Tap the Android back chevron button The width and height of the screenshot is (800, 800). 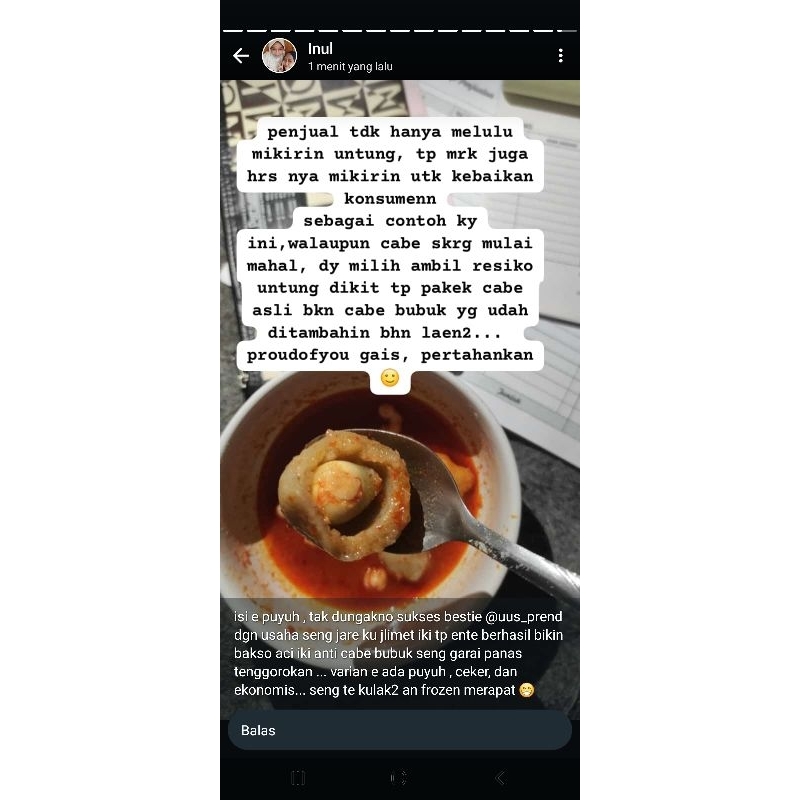pos(500,778)
